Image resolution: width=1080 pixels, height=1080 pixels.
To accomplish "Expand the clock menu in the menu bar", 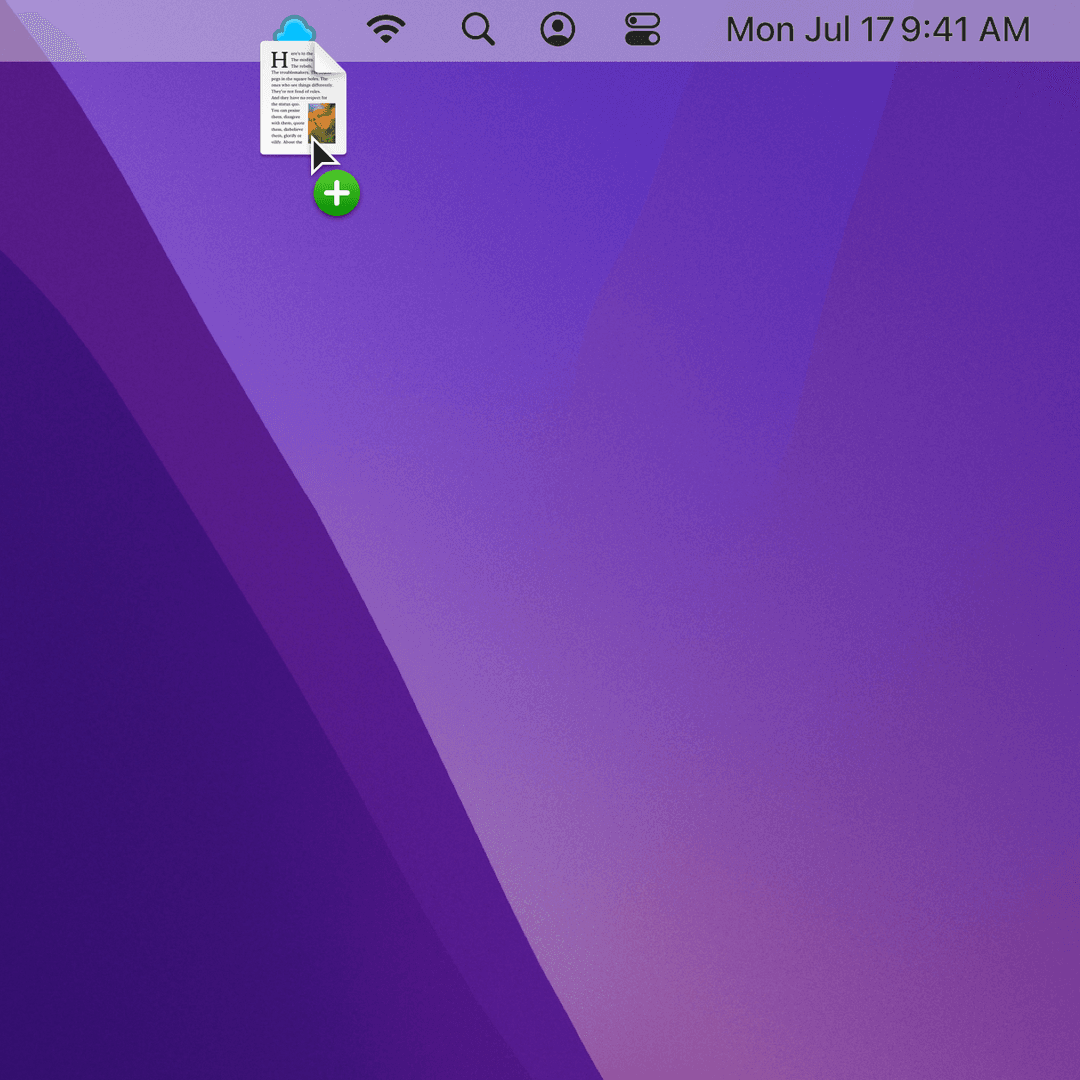I will click(877, 29).
